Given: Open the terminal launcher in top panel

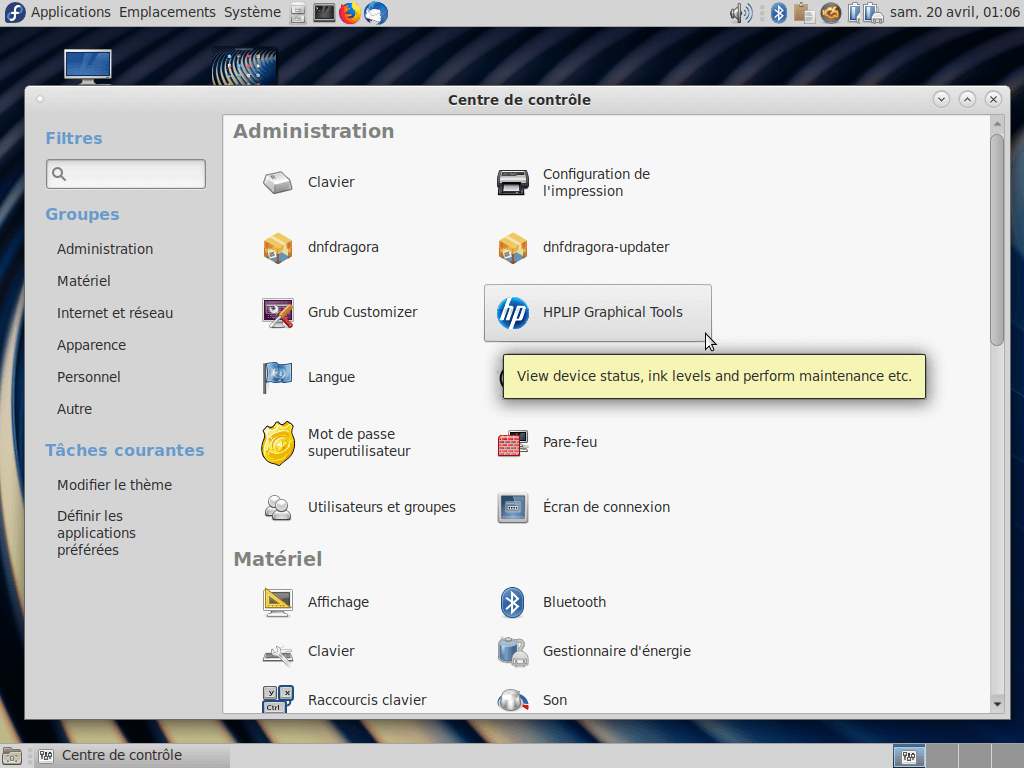Looking at the screenshot, I should click(x=324, y=12).
